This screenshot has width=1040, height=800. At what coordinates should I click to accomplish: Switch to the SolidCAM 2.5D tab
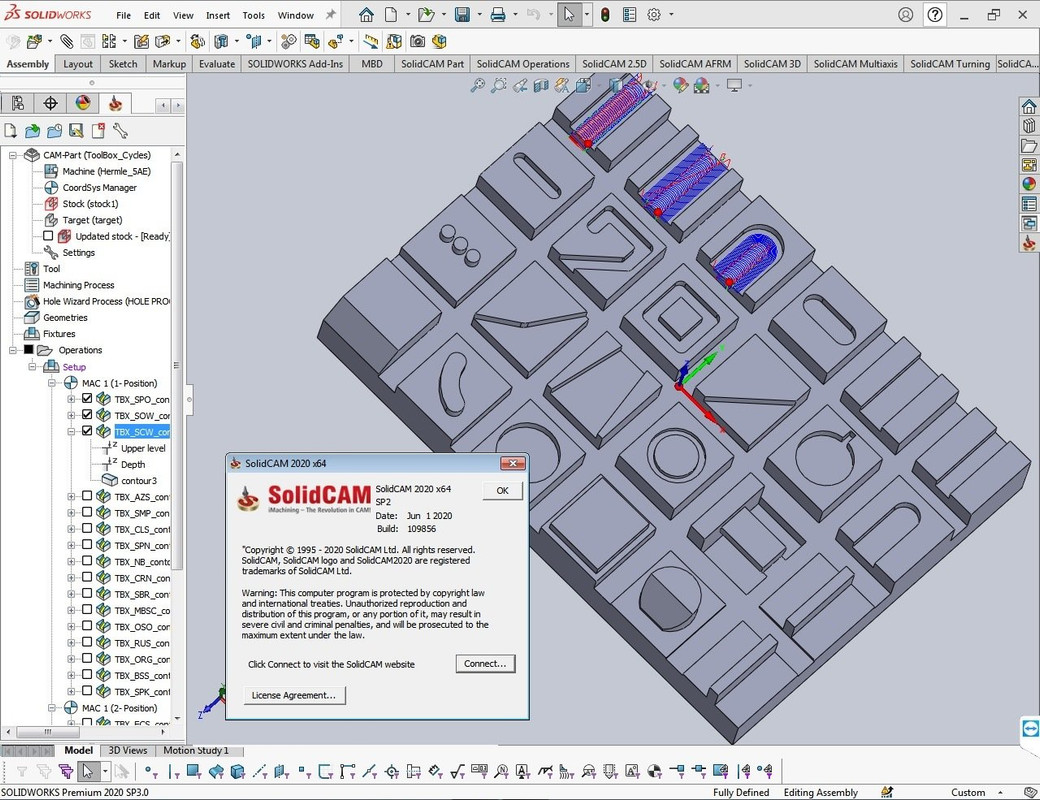614,64
